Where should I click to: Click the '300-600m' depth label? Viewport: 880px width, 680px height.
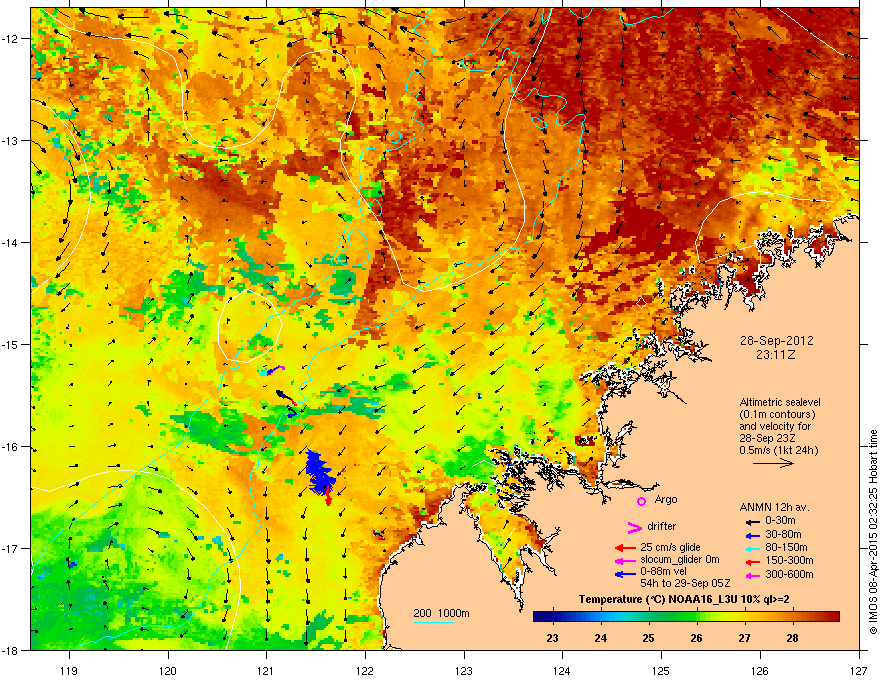[789, 575]
